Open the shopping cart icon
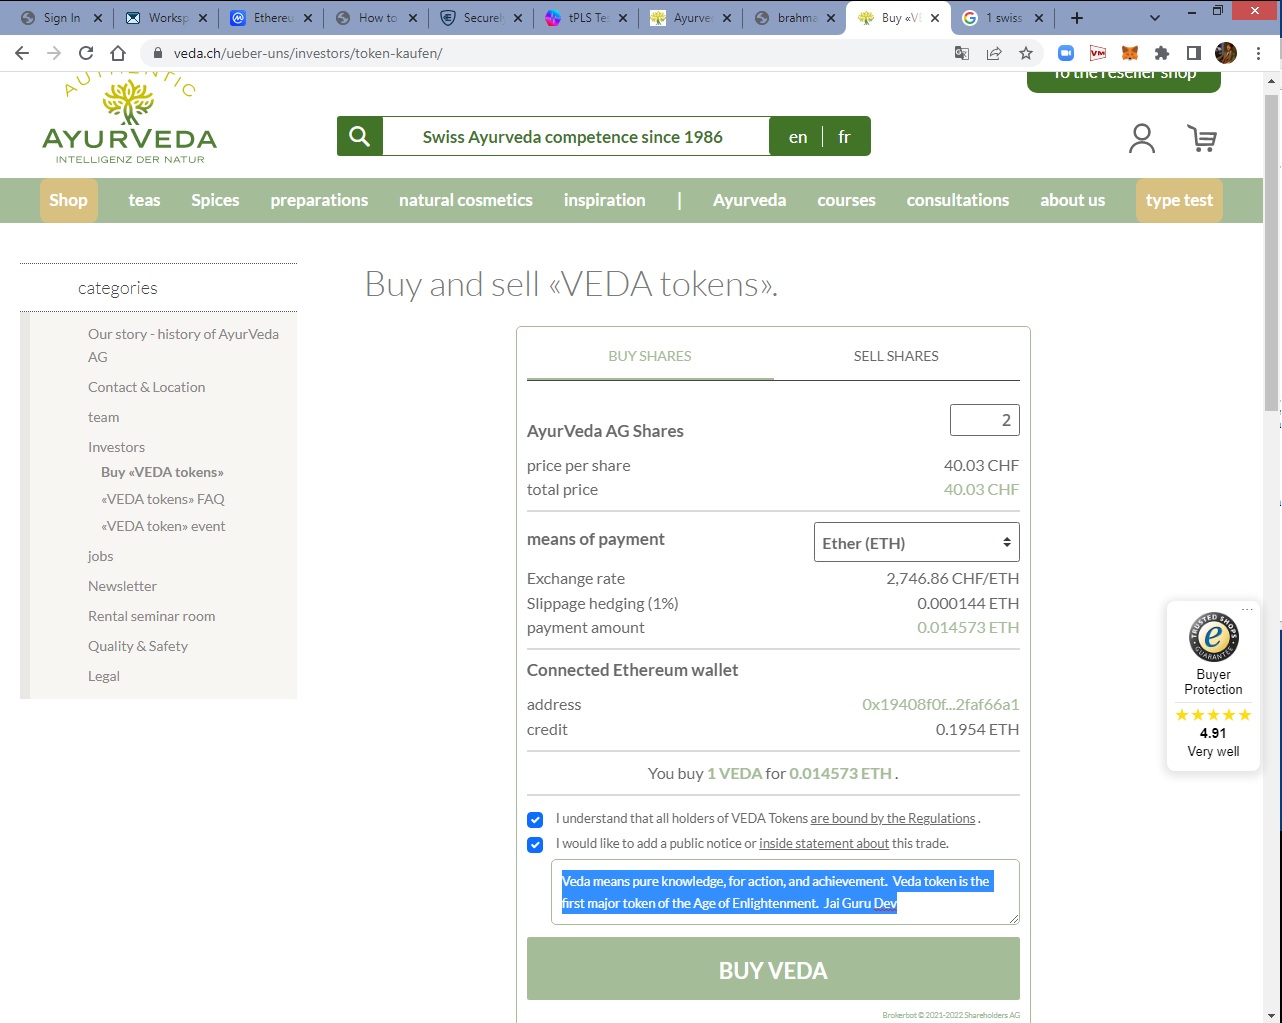 [x=1202, y=138]
